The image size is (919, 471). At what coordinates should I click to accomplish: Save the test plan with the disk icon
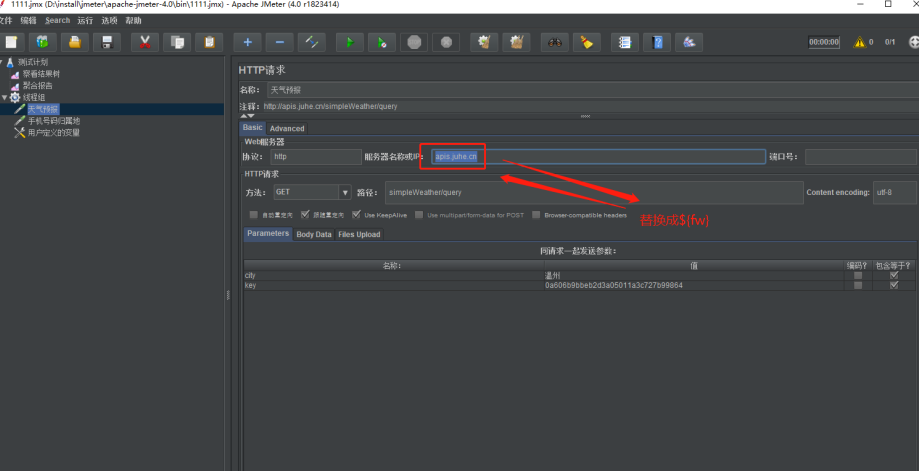tap(107, 42)
